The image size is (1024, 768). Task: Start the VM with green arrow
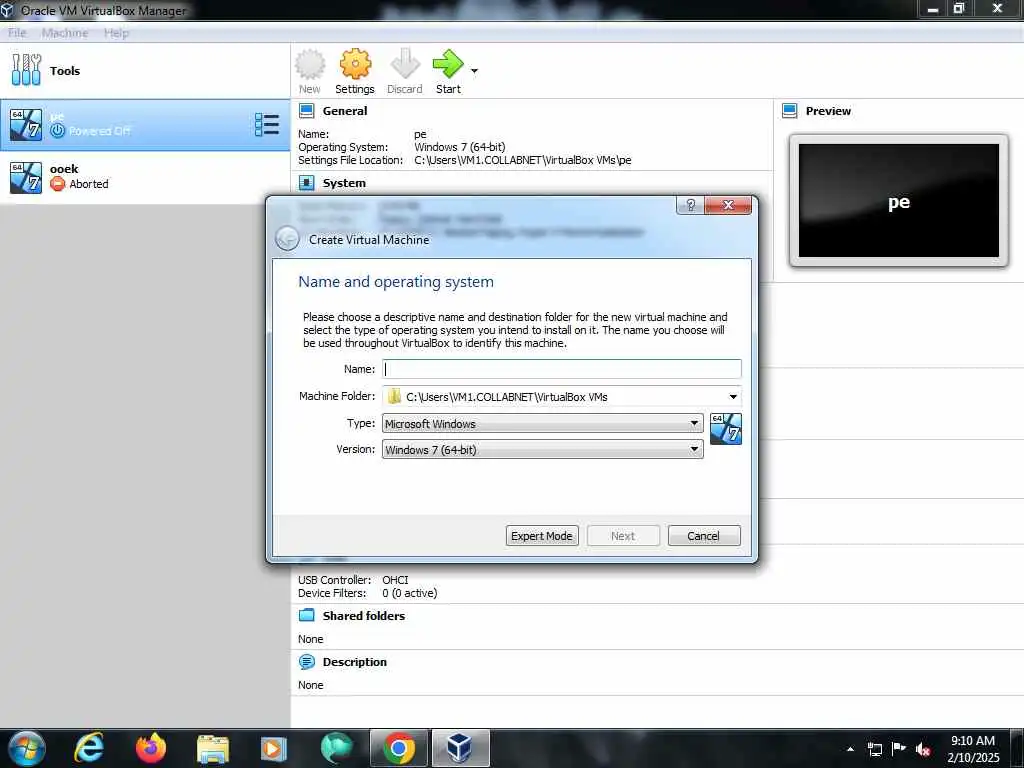448,72
